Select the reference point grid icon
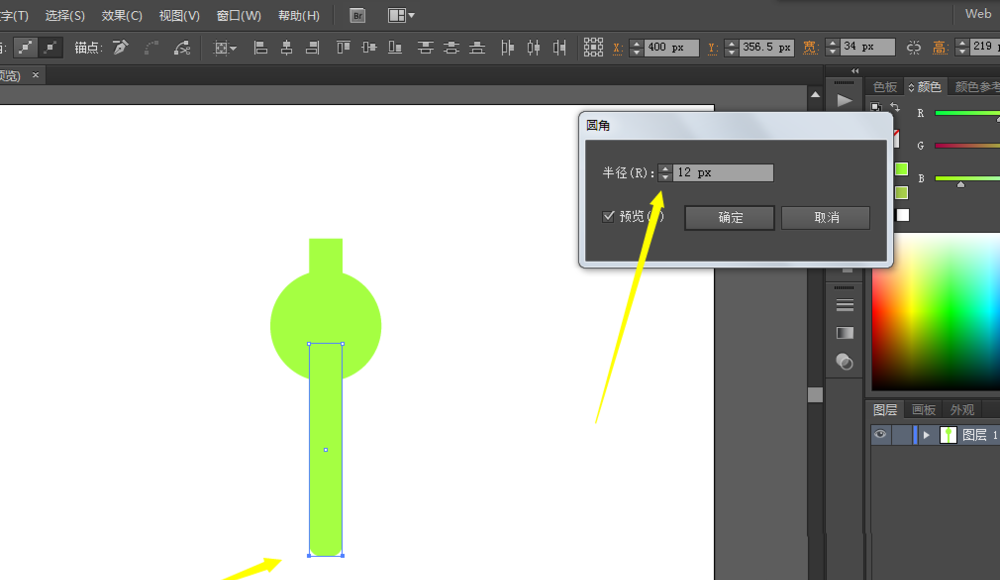1000x580 pixels. 593,47
